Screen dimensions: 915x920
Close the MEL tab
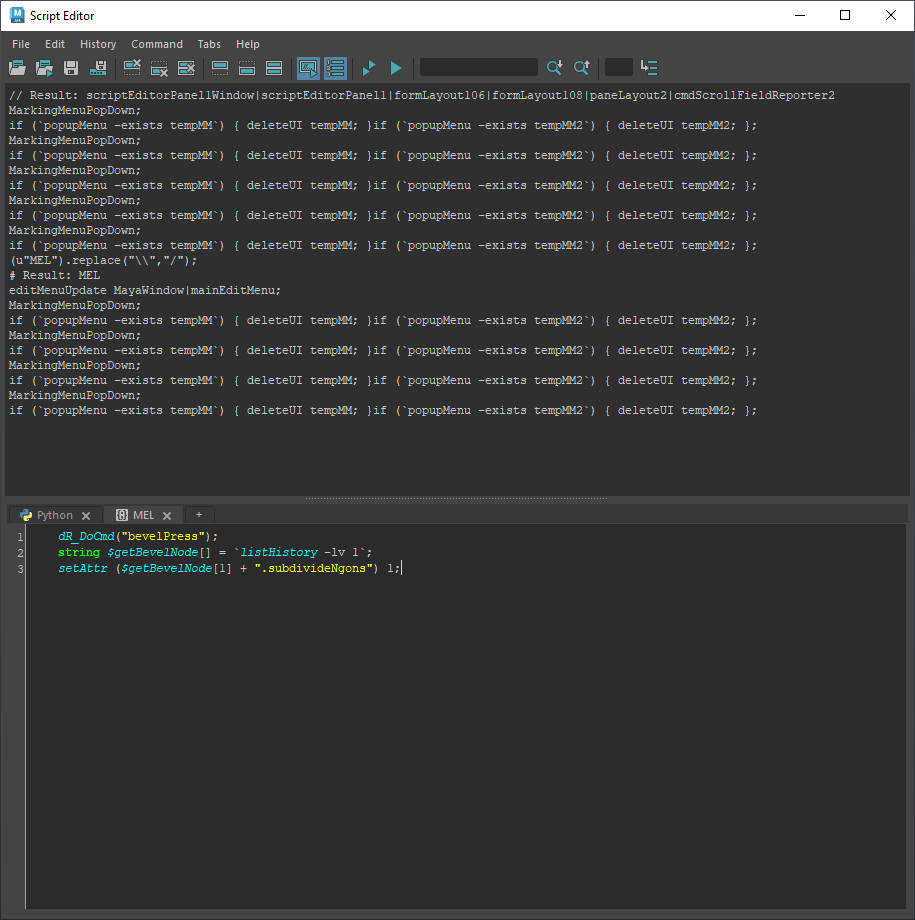(167, 516)
